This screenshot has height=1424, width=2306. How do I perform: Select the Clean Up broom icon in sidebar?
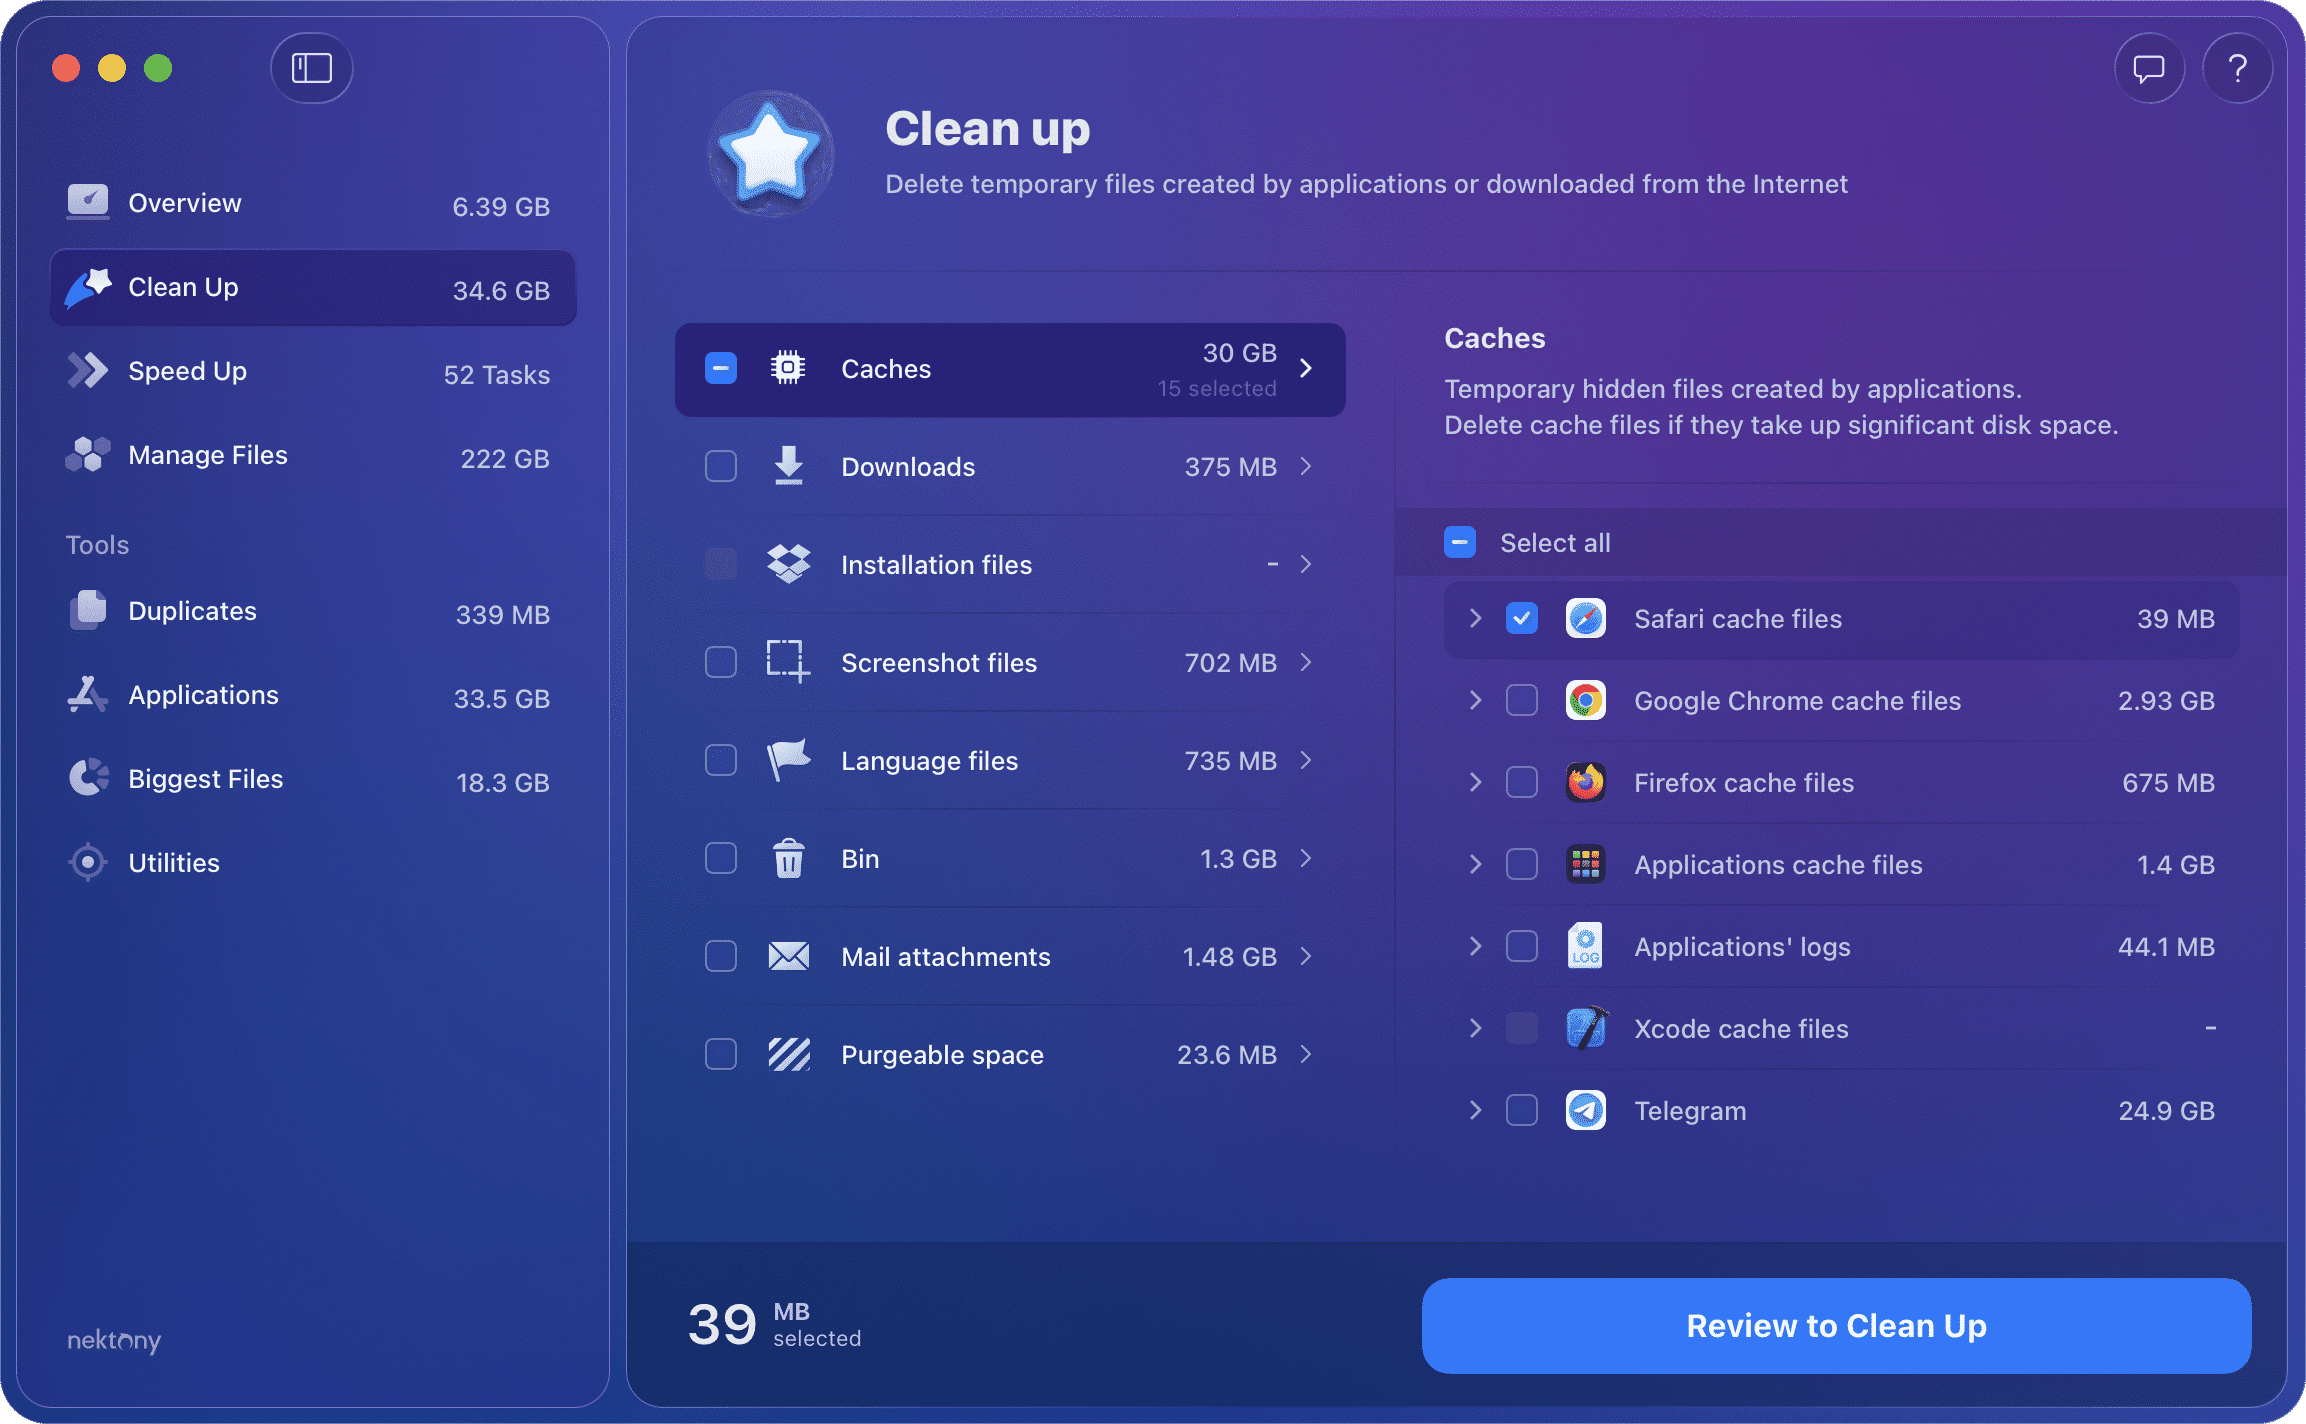(x=88, y=287)
